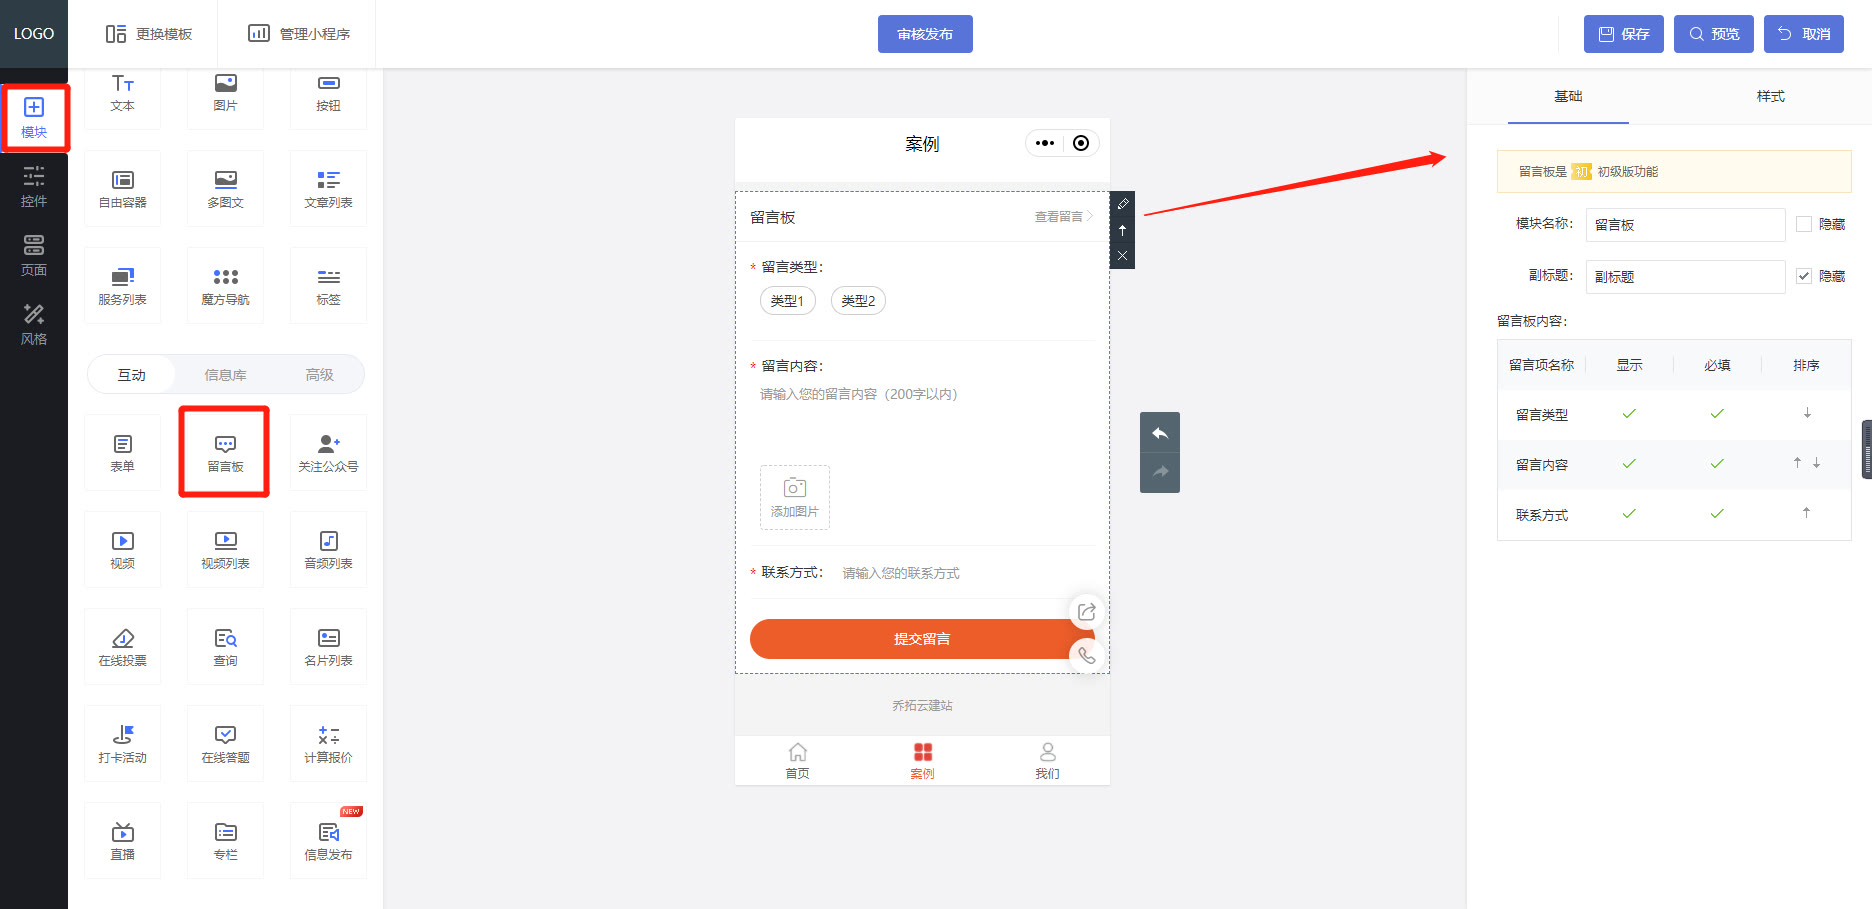Add a 按钮 module
The width and height of the screenshot is (1872, 909).
pyautogui.click(x=328, y=93)
